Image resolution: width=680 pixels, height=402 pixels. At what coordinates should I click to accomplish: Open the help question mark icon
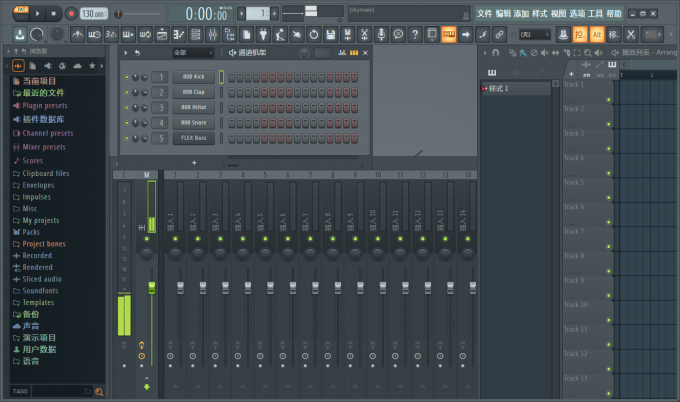click(x=415, y=34)
